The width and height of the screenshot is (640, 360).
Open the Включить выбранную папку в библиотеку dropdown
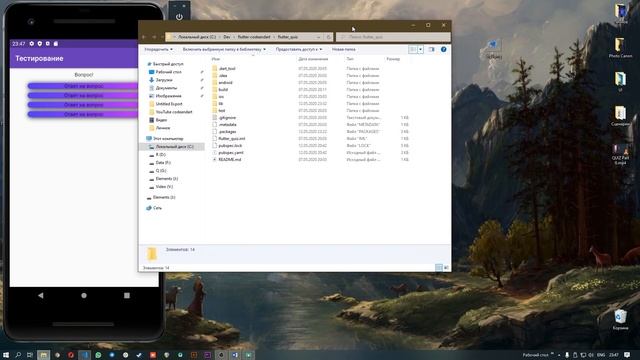point(224,49)
